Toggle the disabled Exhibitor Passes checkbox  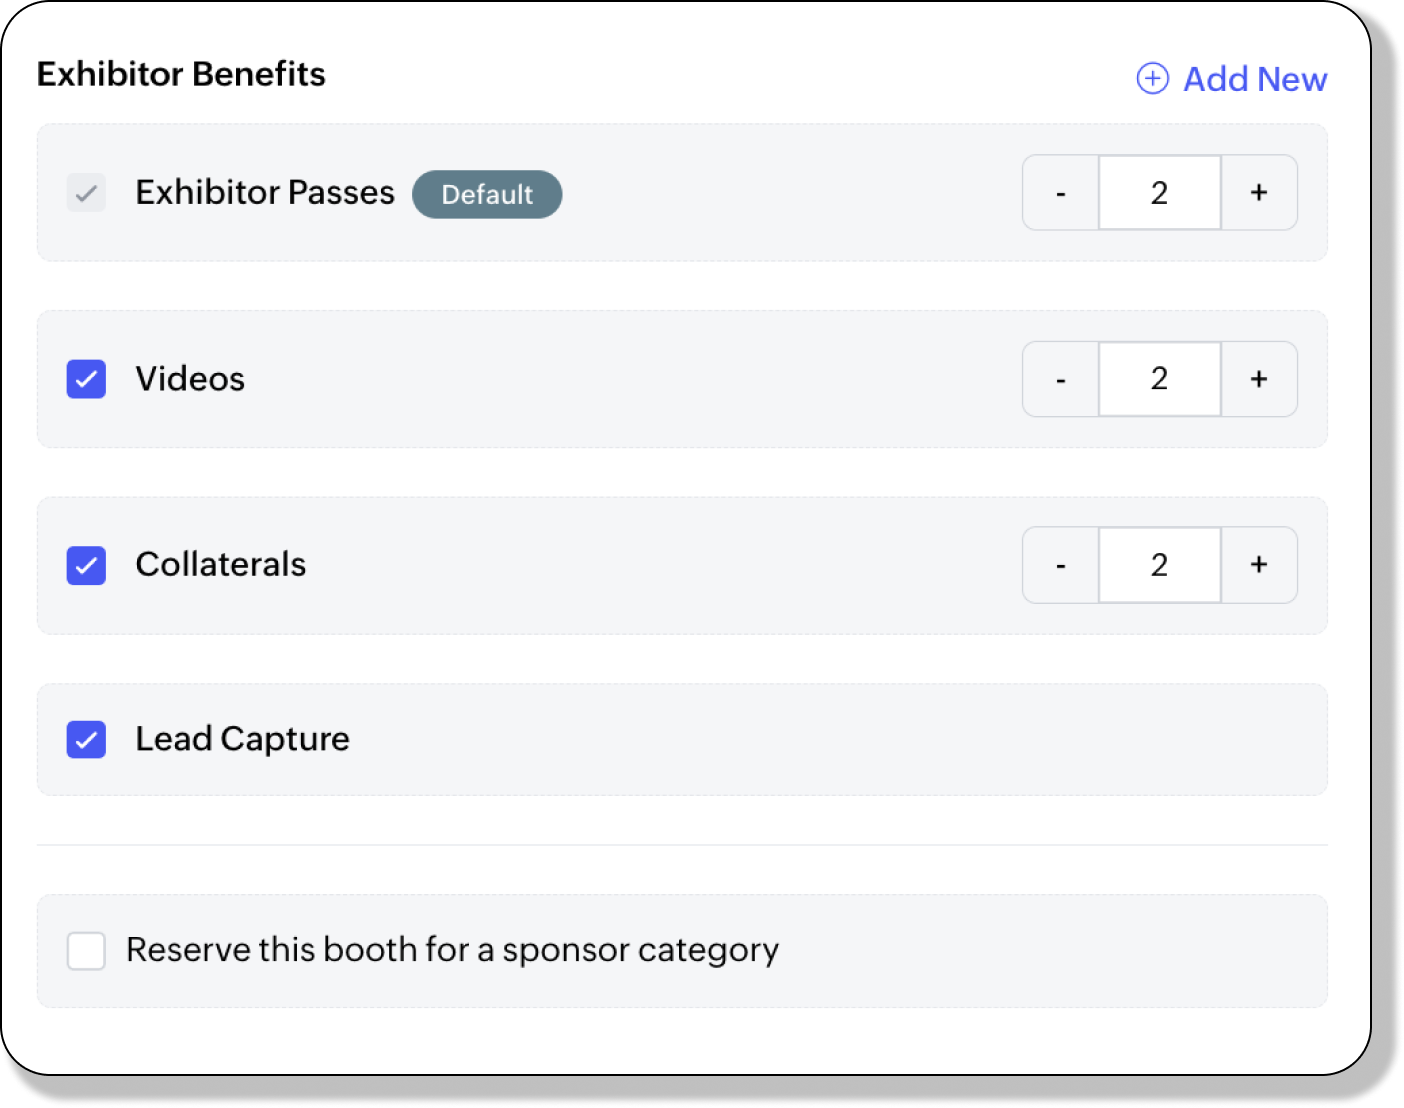[86, 192]
